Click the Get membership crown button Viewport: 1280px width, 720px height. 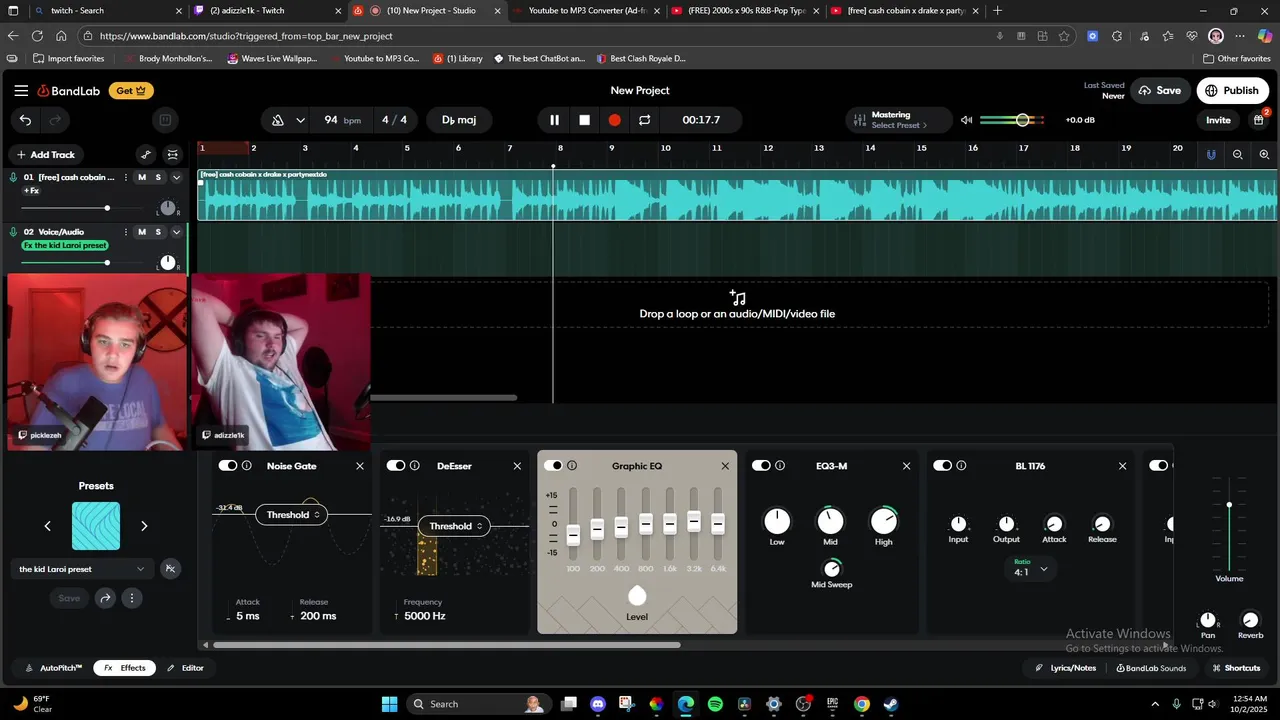pos(131,91)
